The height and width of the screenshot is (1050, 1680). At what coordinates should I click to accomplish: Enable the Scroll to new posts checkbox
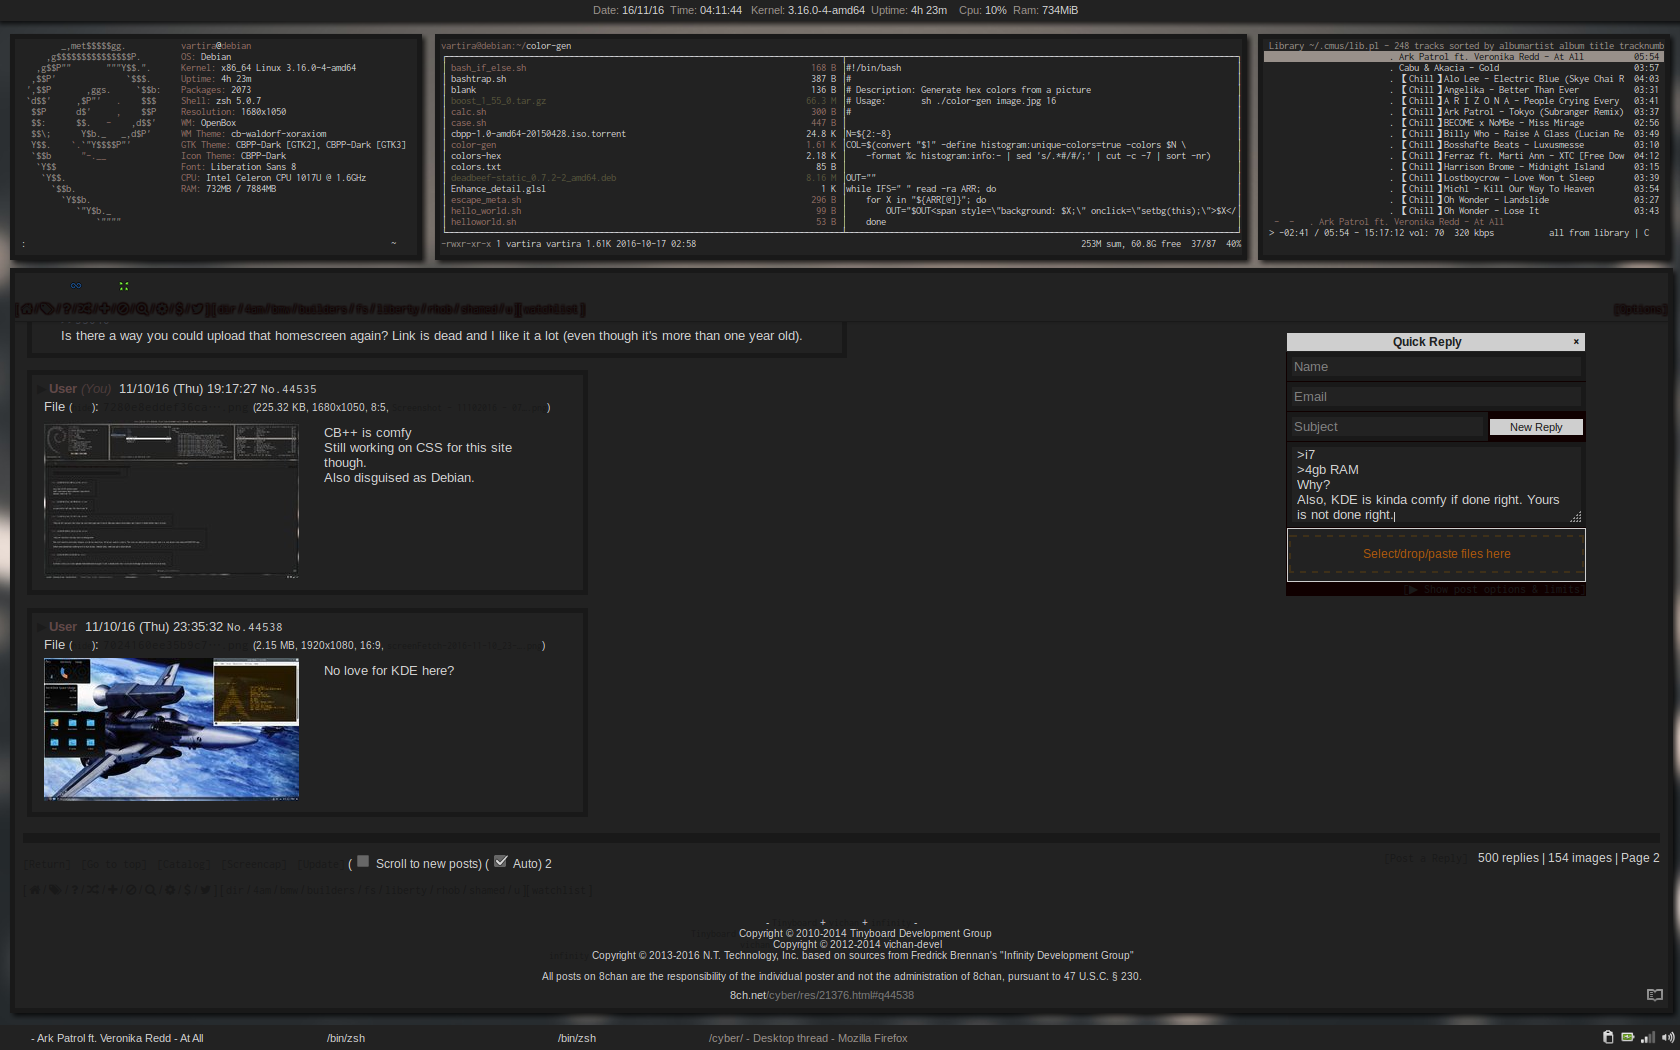coord(363,861)
